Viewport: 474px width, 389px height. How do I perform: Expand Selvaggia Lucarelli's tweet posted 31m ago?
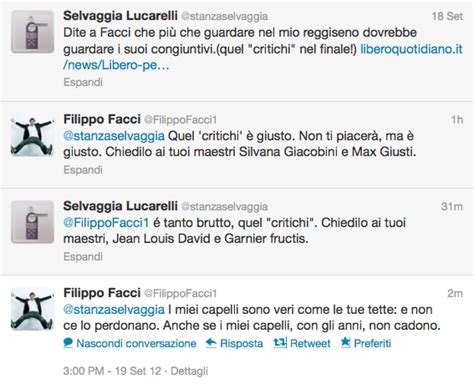(x=83, y=257)
